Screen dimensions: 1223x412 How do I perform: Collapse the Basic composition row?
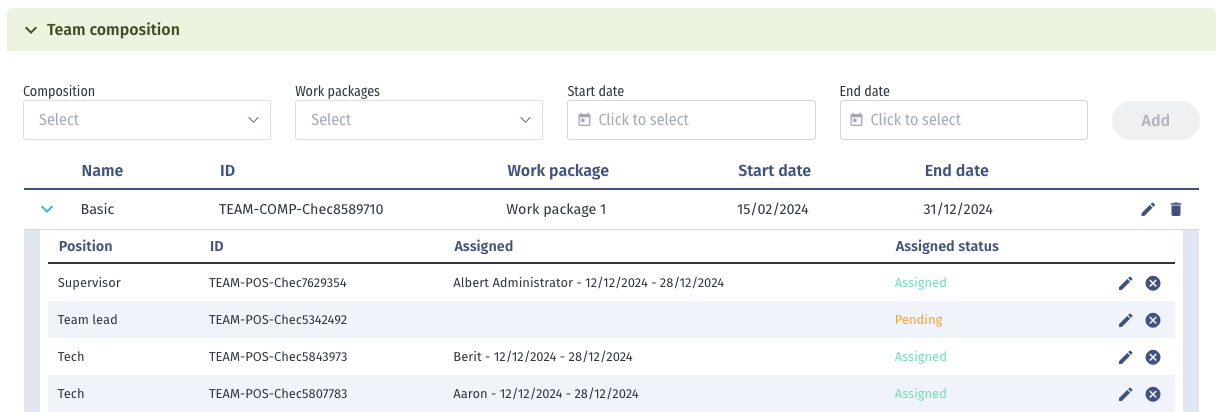pos(45,210)
